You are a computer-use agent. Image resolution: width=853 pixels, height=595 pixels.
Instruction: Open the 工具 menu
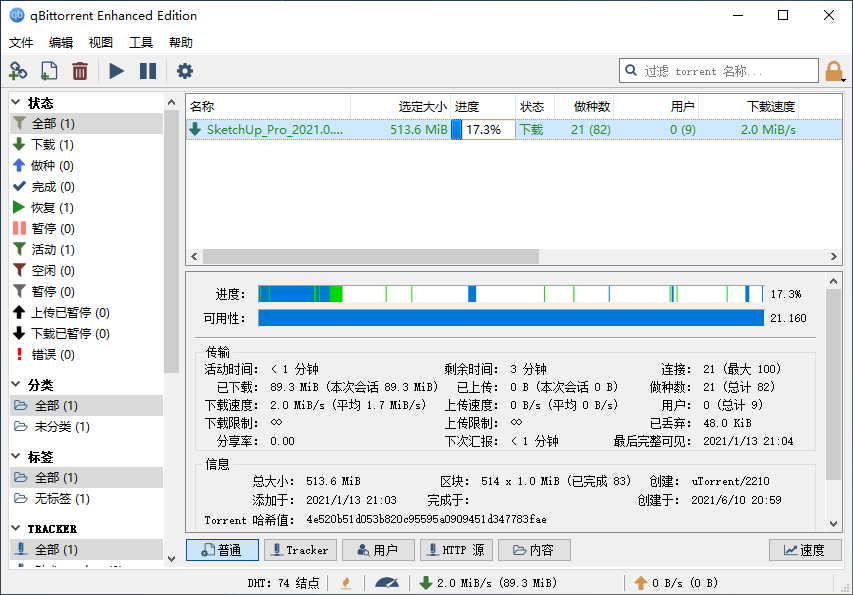click(x=141, y=42)
